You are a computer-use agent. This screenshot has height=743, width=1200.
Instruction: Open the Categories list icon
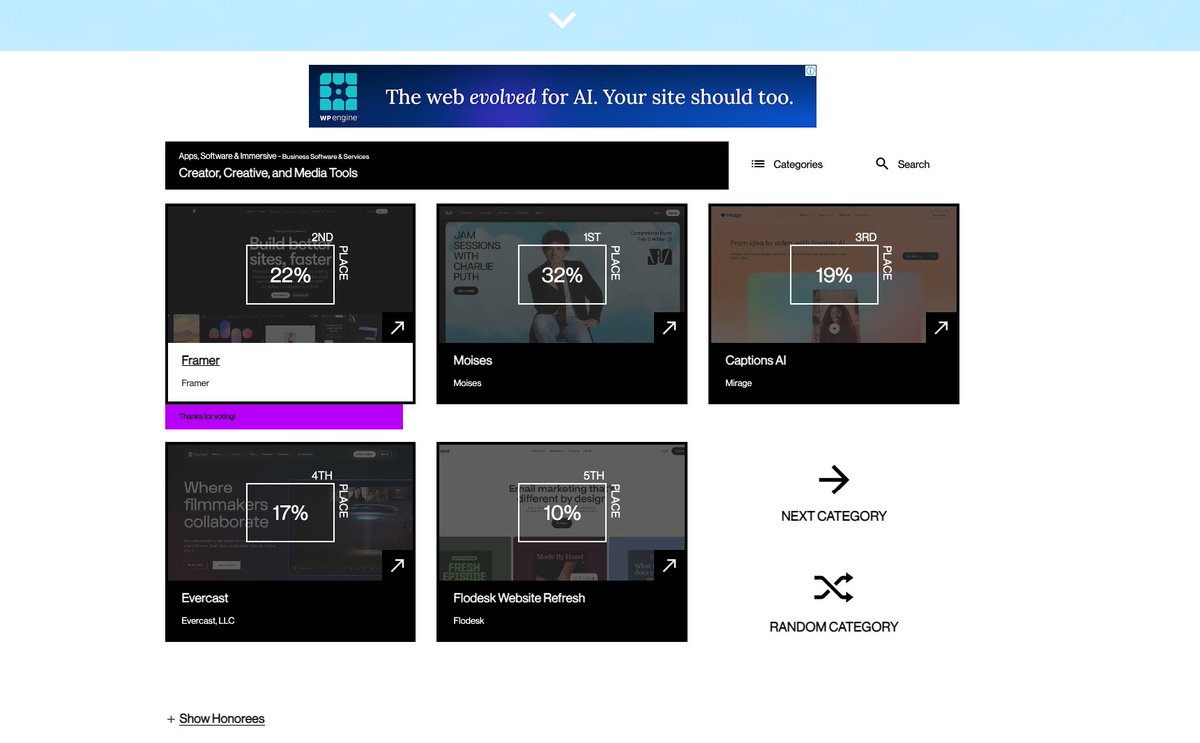click(758, 164)
